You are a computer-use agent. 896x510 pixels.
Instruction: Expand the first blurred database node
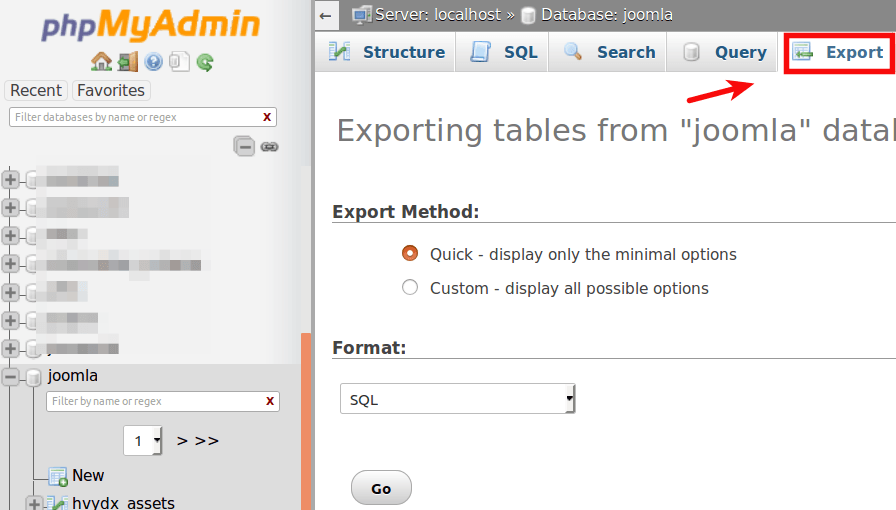(x=10, y=180)
